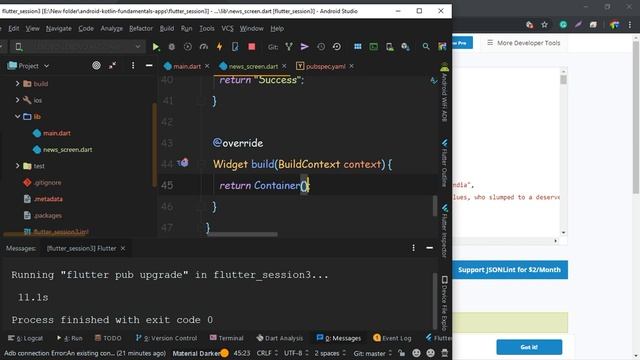Viewport: 640px width, 360px height.
Task: Collapse all icon in Project panel
Action: point(113,65)
